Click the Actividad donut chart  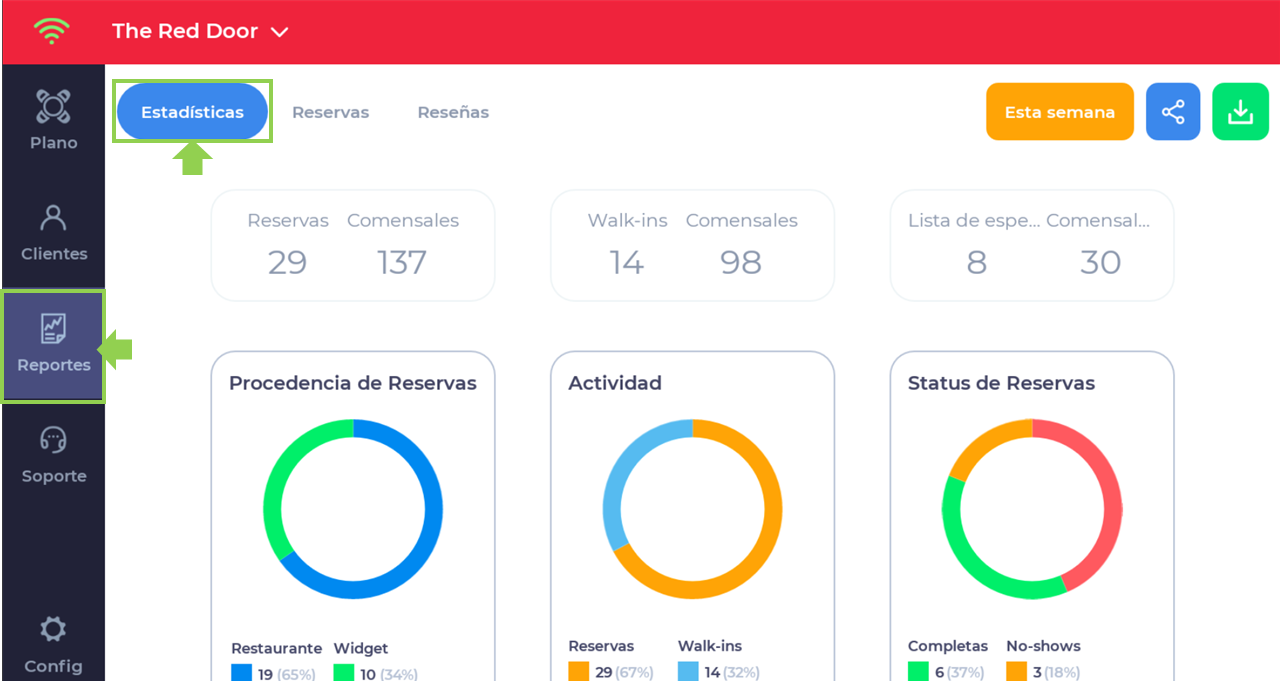692,509
